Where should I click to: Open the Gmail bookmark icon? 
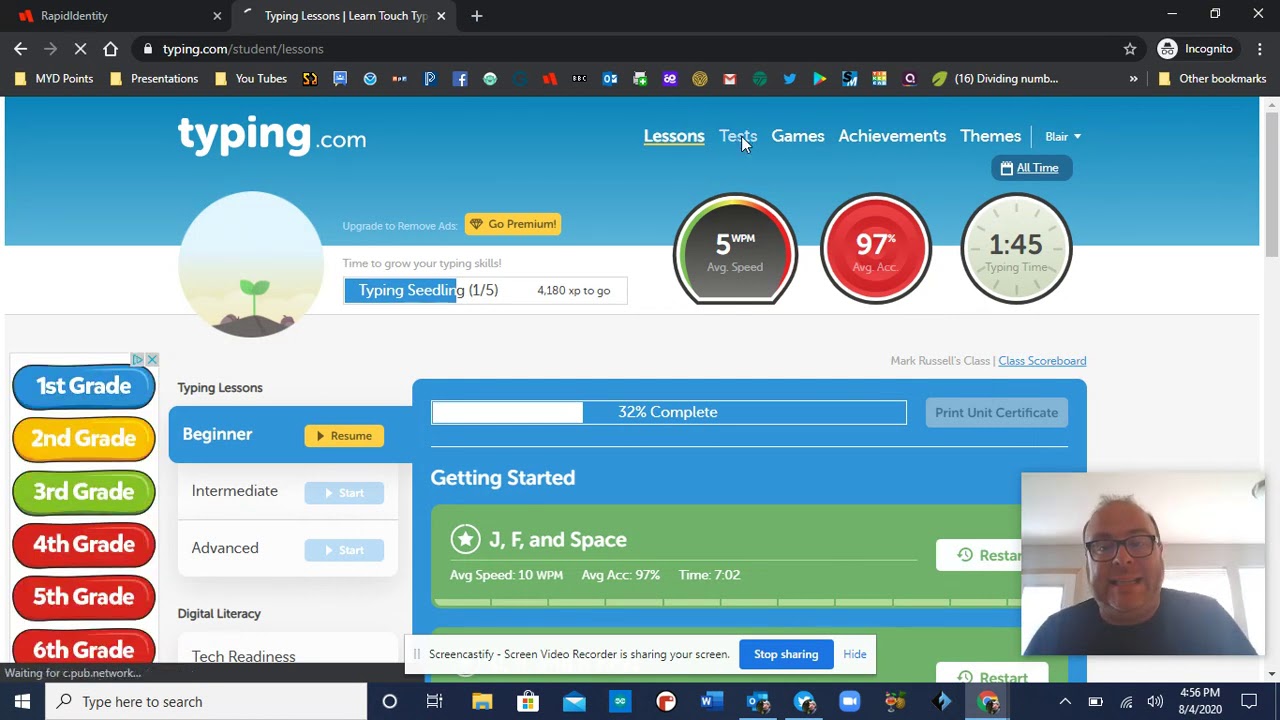coord(729,79)
